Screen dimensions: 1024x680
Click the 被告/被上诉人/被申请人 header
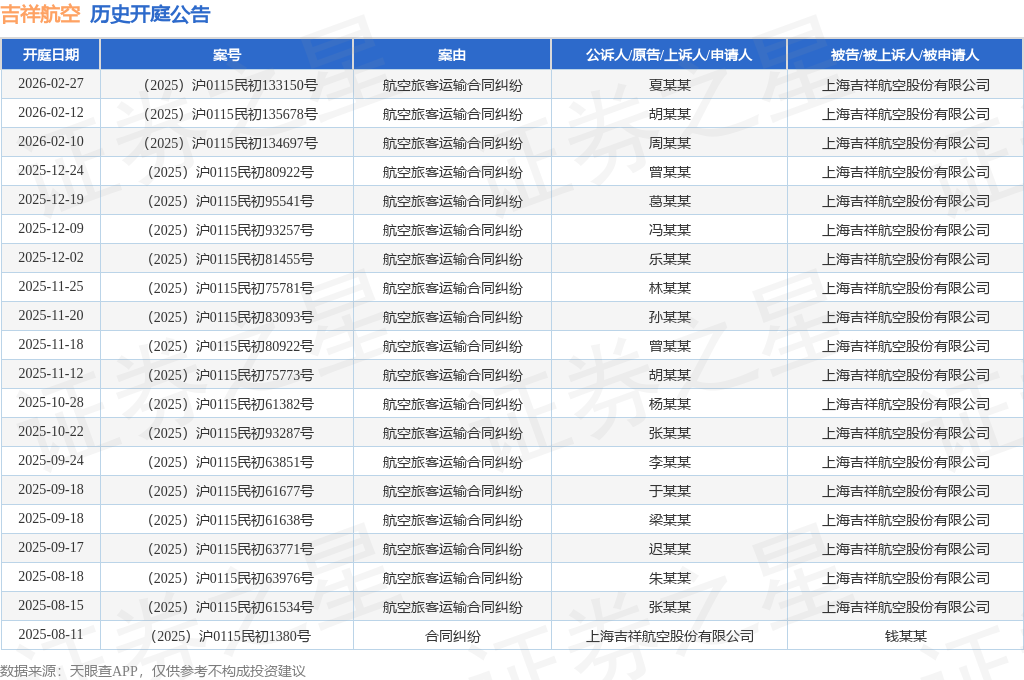pyautogui.click(x=905, y=55)
